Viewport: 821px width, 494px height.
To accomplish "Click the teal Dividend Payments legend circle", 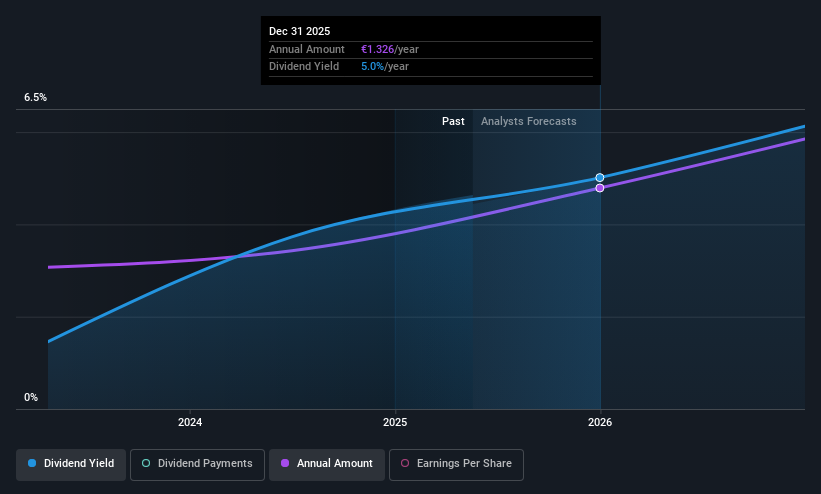I will 146,463.
